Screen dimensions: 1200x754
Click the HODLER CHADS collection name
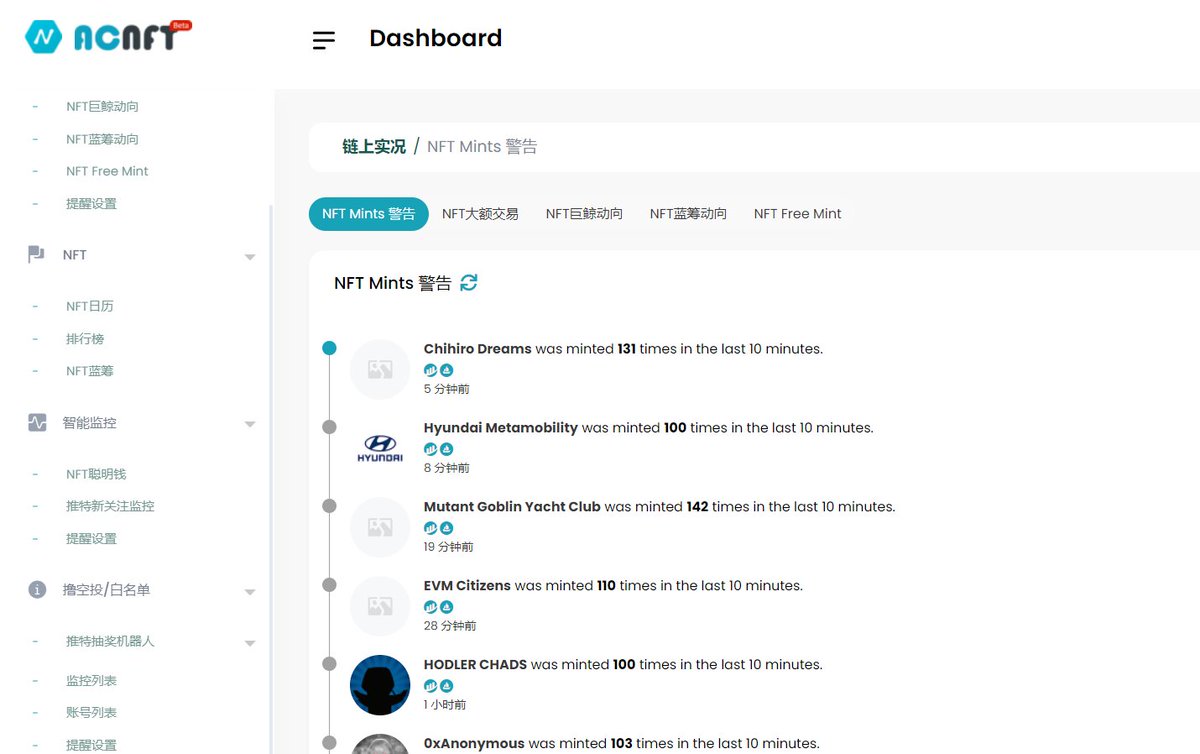coord(475,665)
